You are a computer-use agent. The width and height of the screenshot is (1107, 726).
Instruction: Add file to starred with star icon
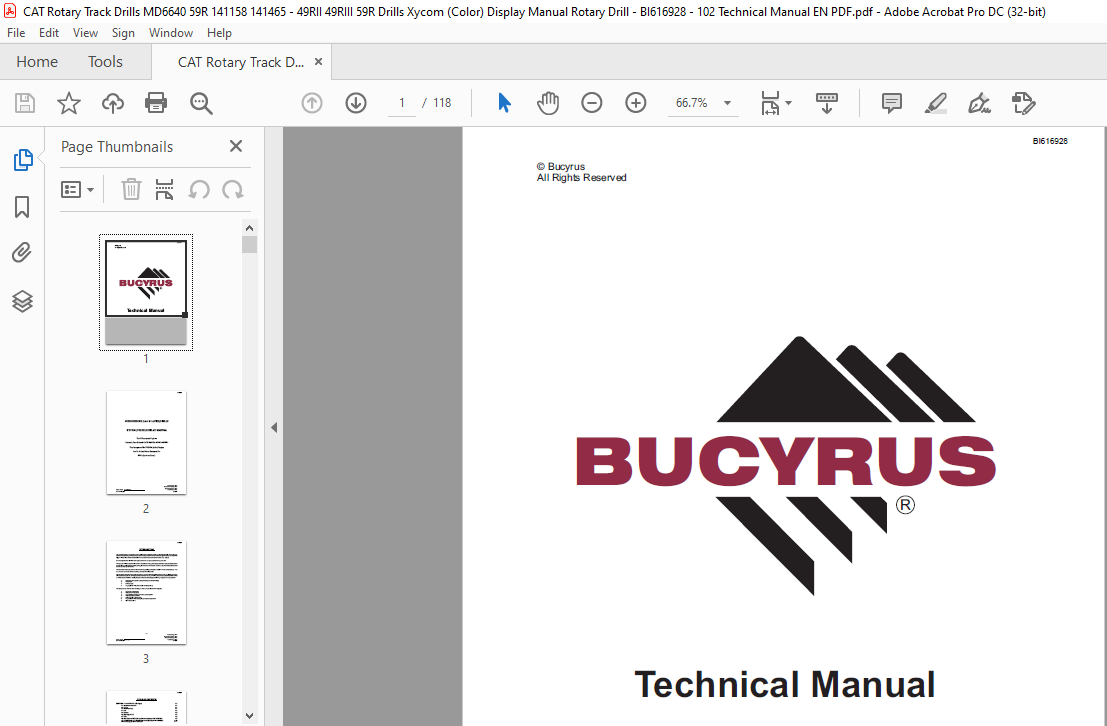pos(68,103)
